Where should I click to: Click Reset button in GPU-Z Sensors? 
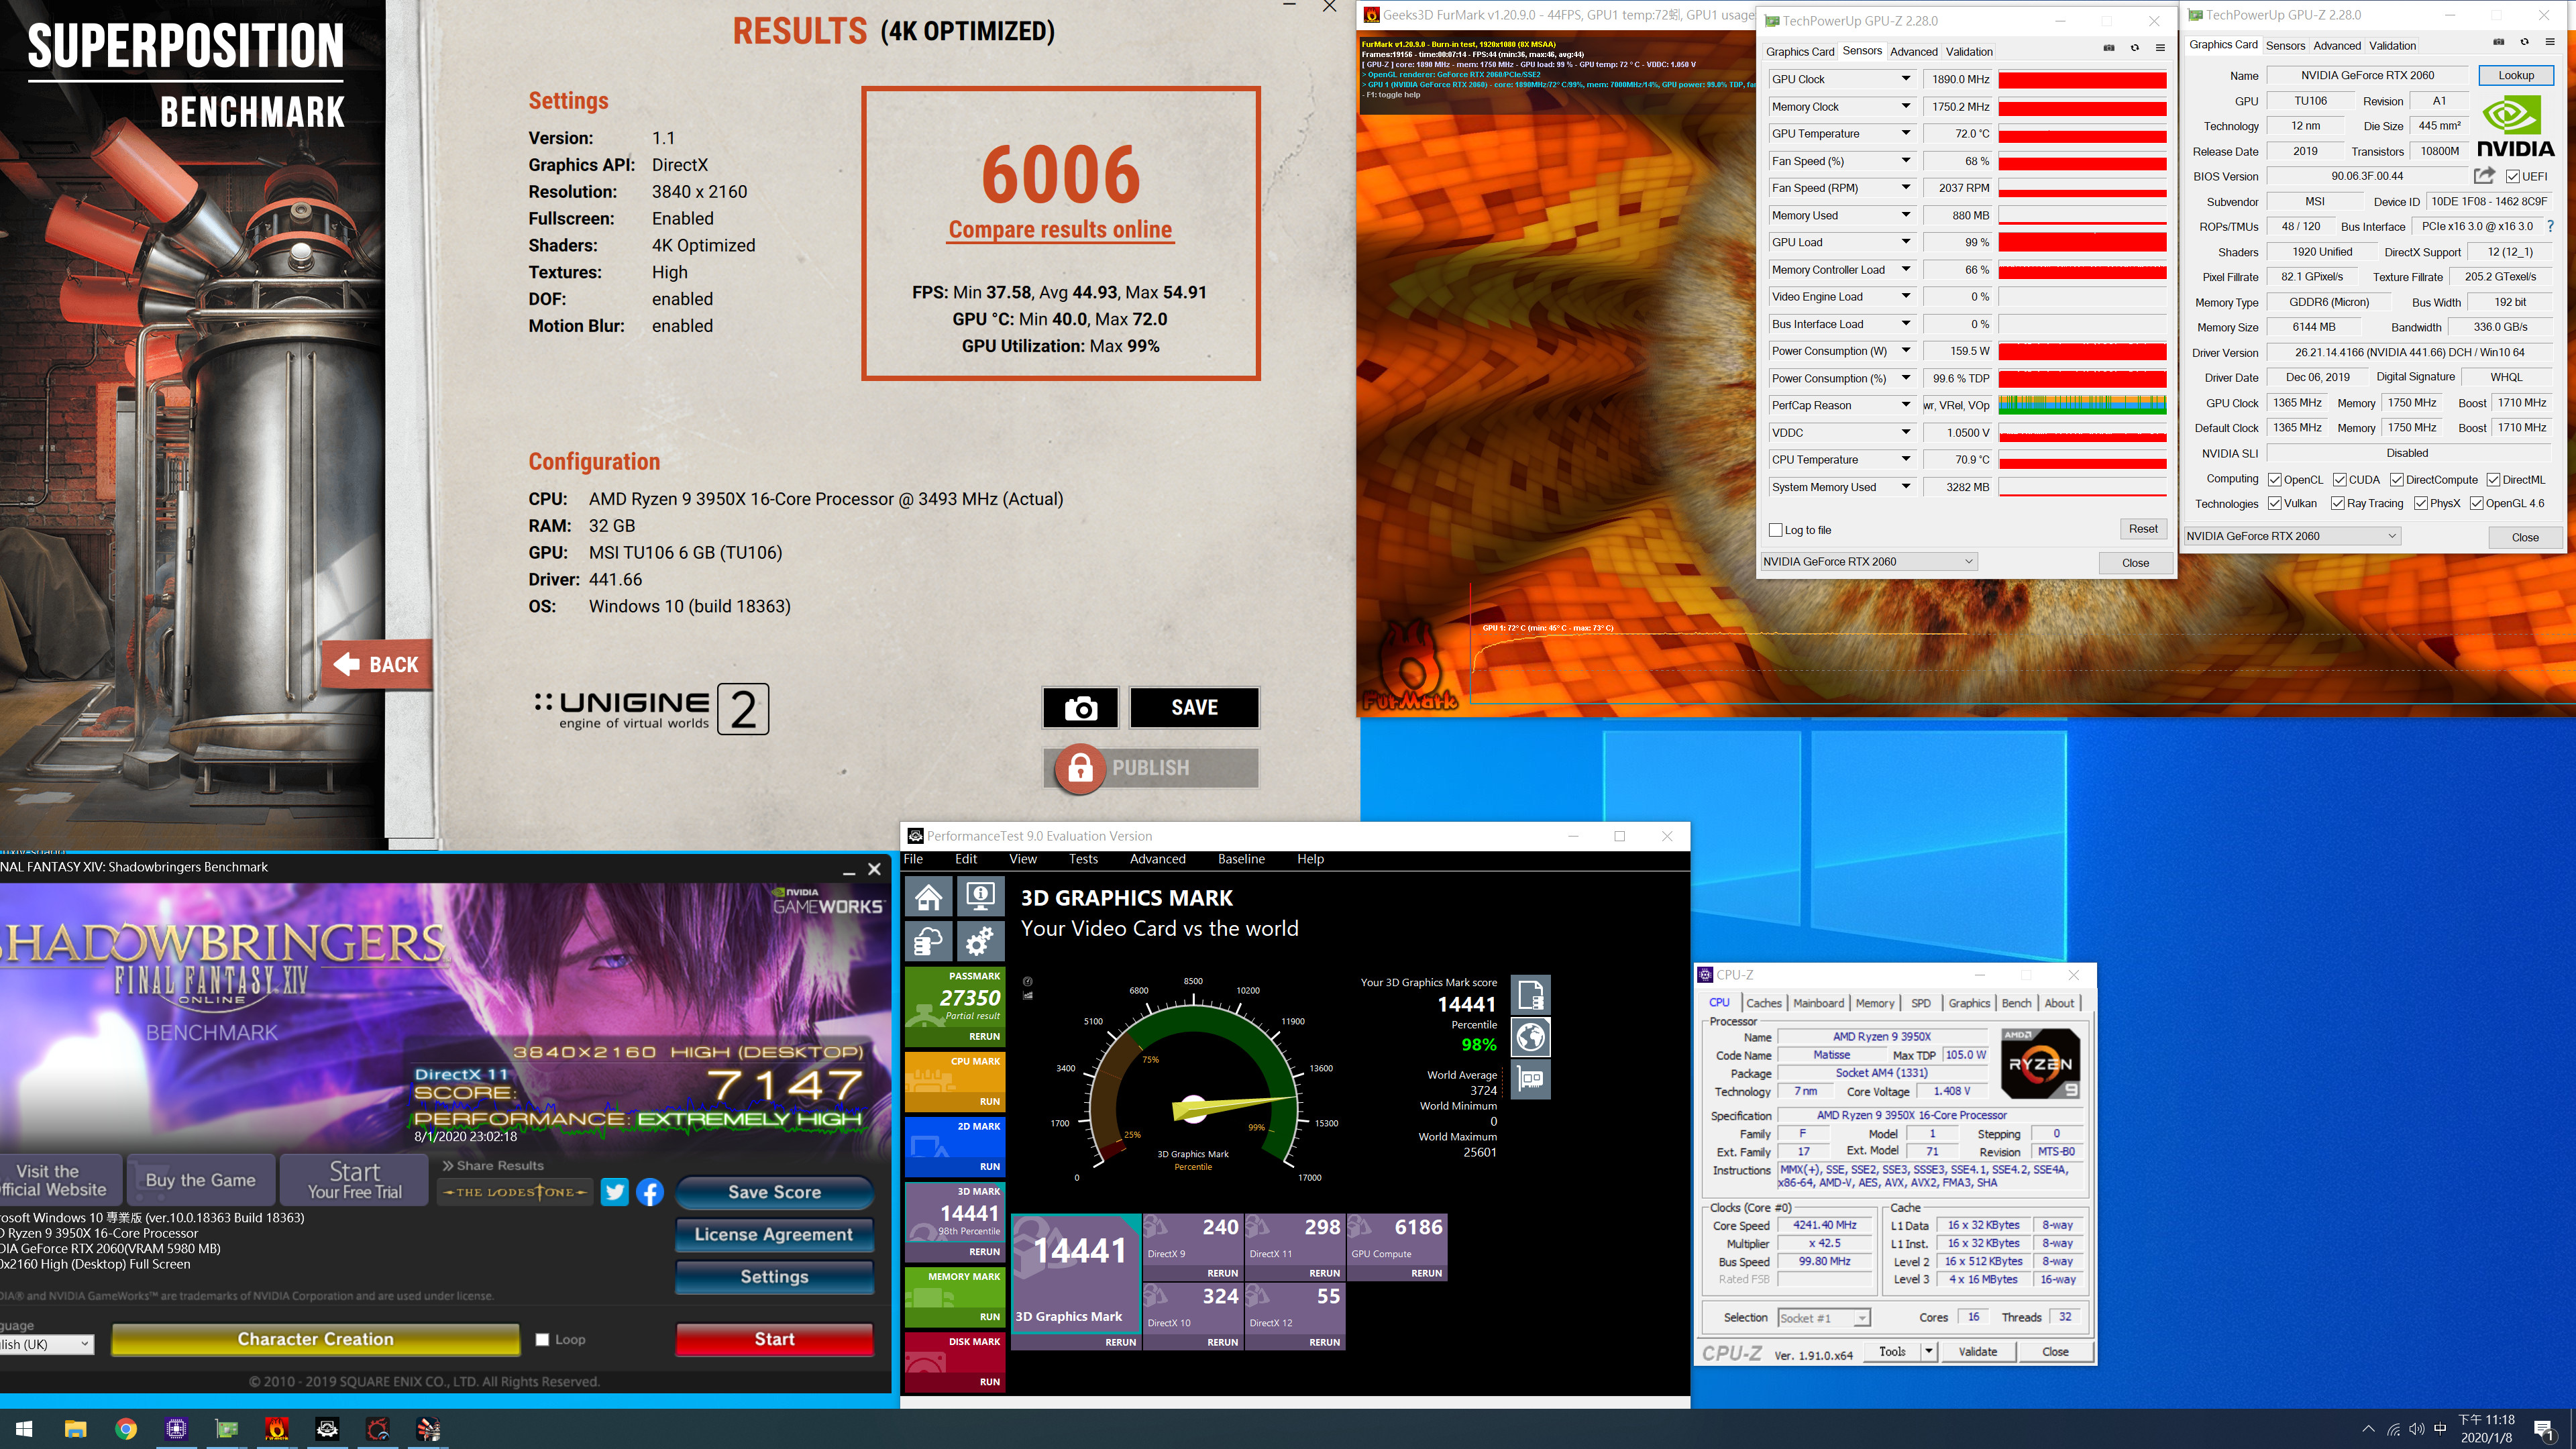click(x=2143, y=529)
